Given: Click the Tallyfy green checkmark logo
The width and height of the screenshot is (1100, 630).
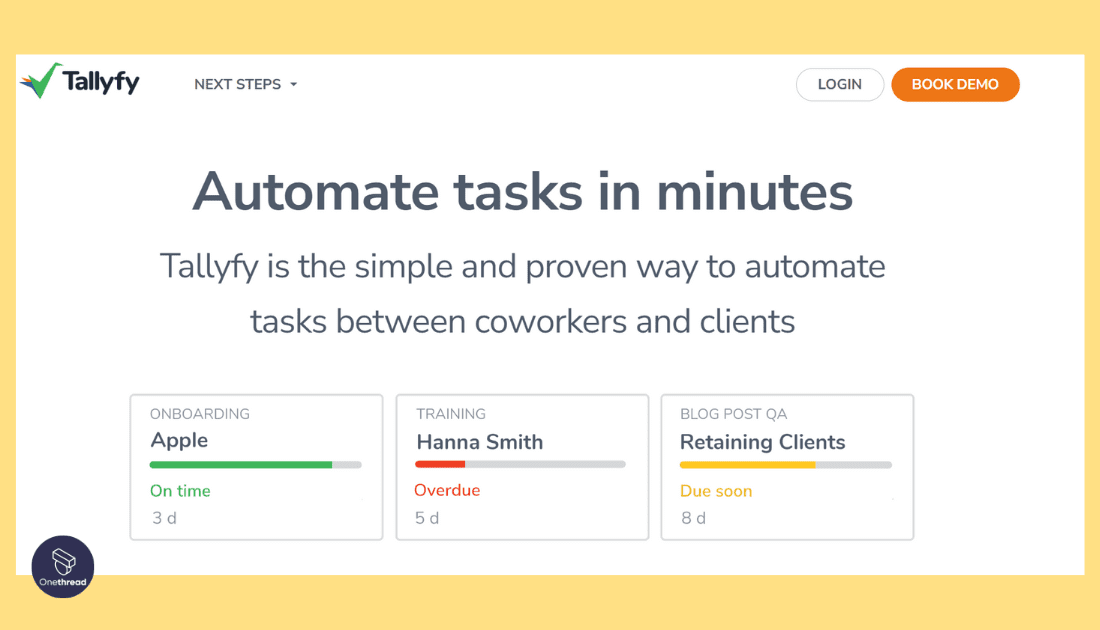Looking at the screenshot, I should tap(38, 80).
